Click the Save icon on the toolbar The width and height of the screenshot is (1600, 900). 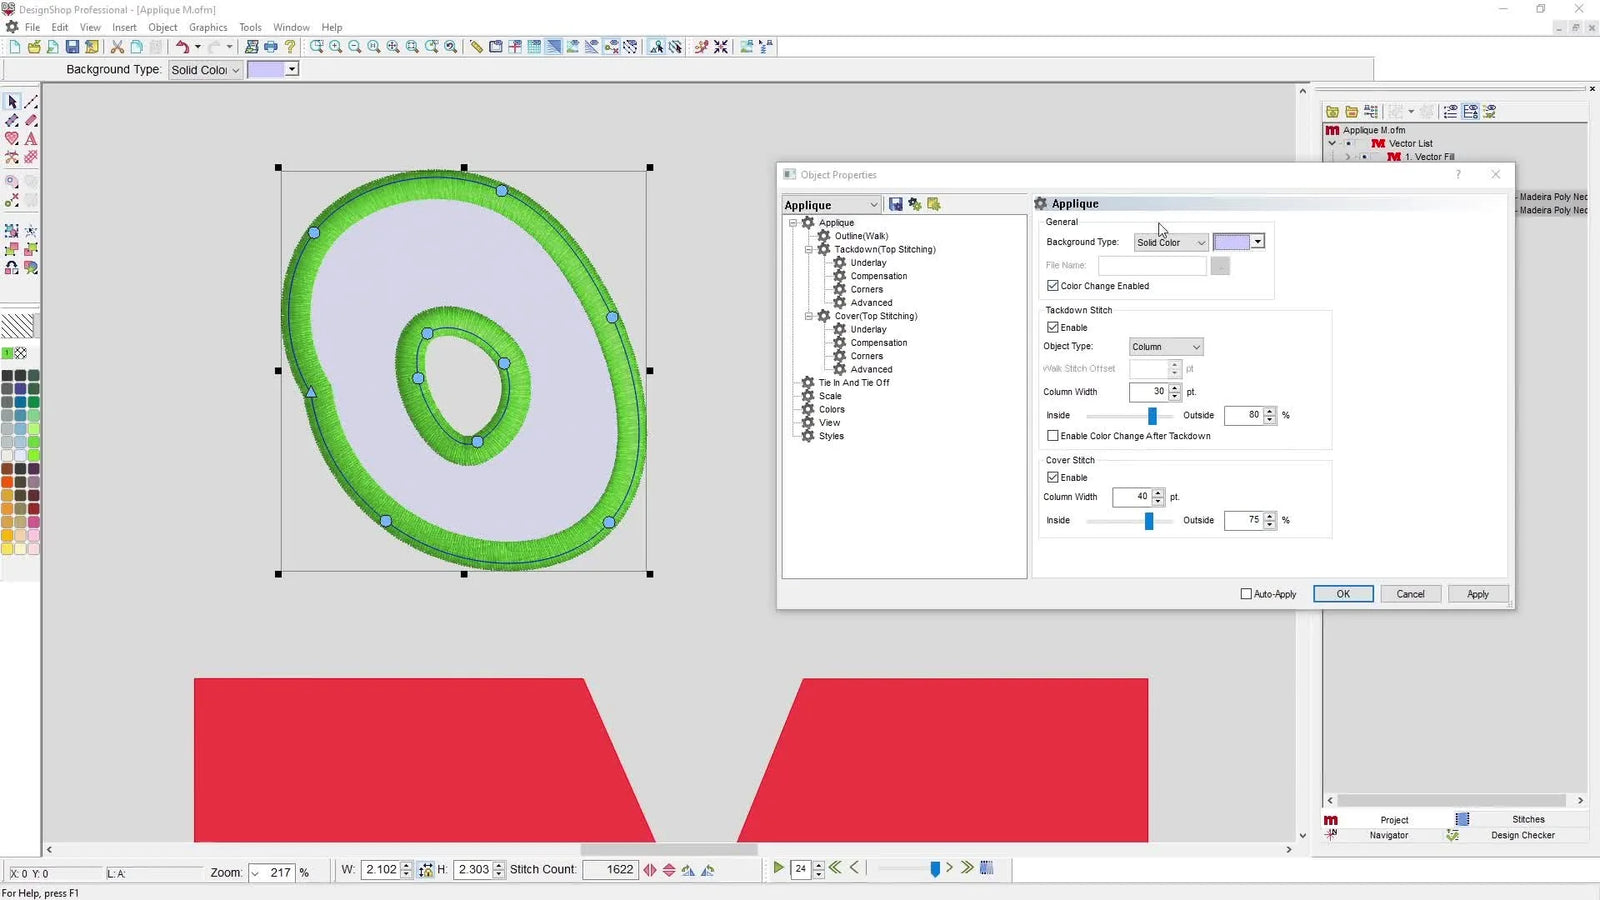click(72, 46)
